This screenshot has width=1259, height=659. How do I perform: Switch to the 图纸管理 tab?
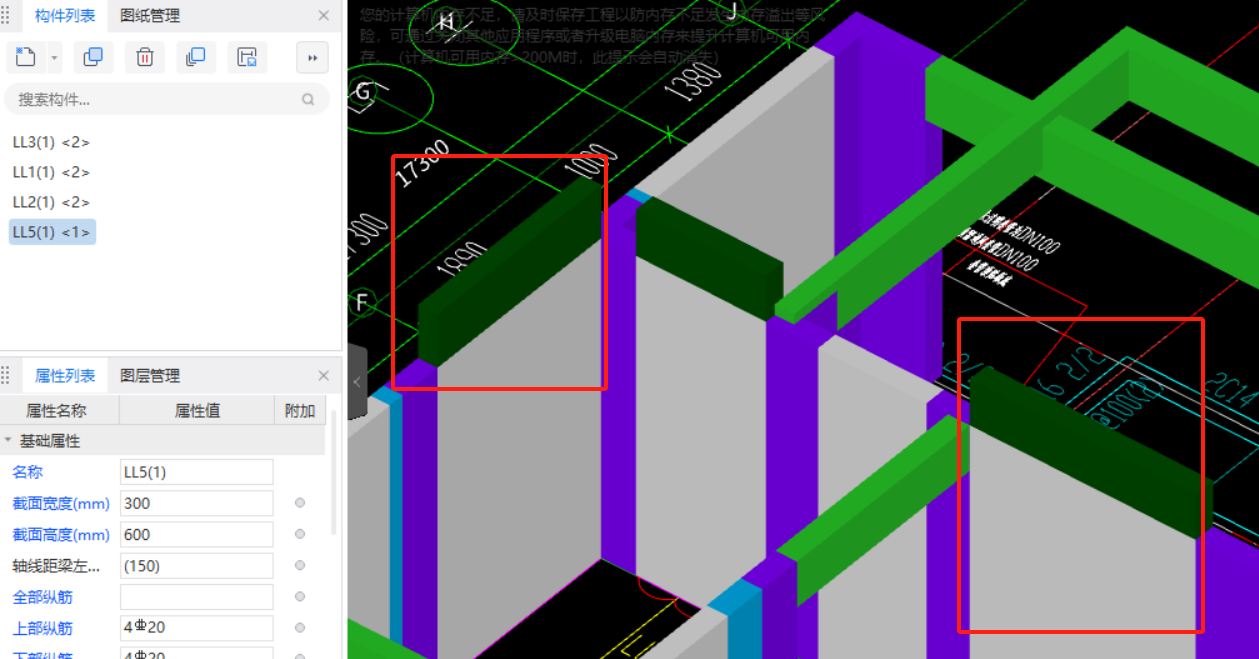[150, 16]
